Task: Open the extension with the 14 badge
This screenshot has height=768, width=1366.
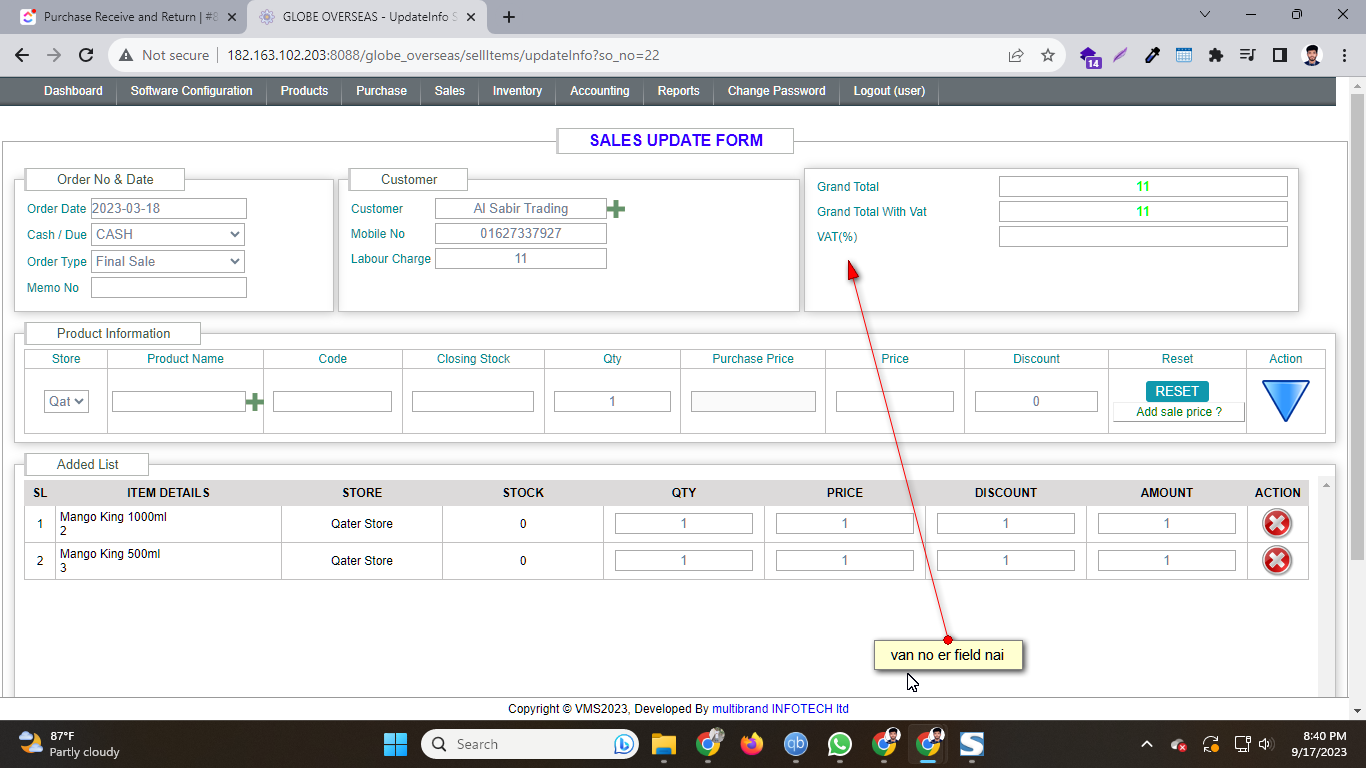Action: [x=1090, y=57]
